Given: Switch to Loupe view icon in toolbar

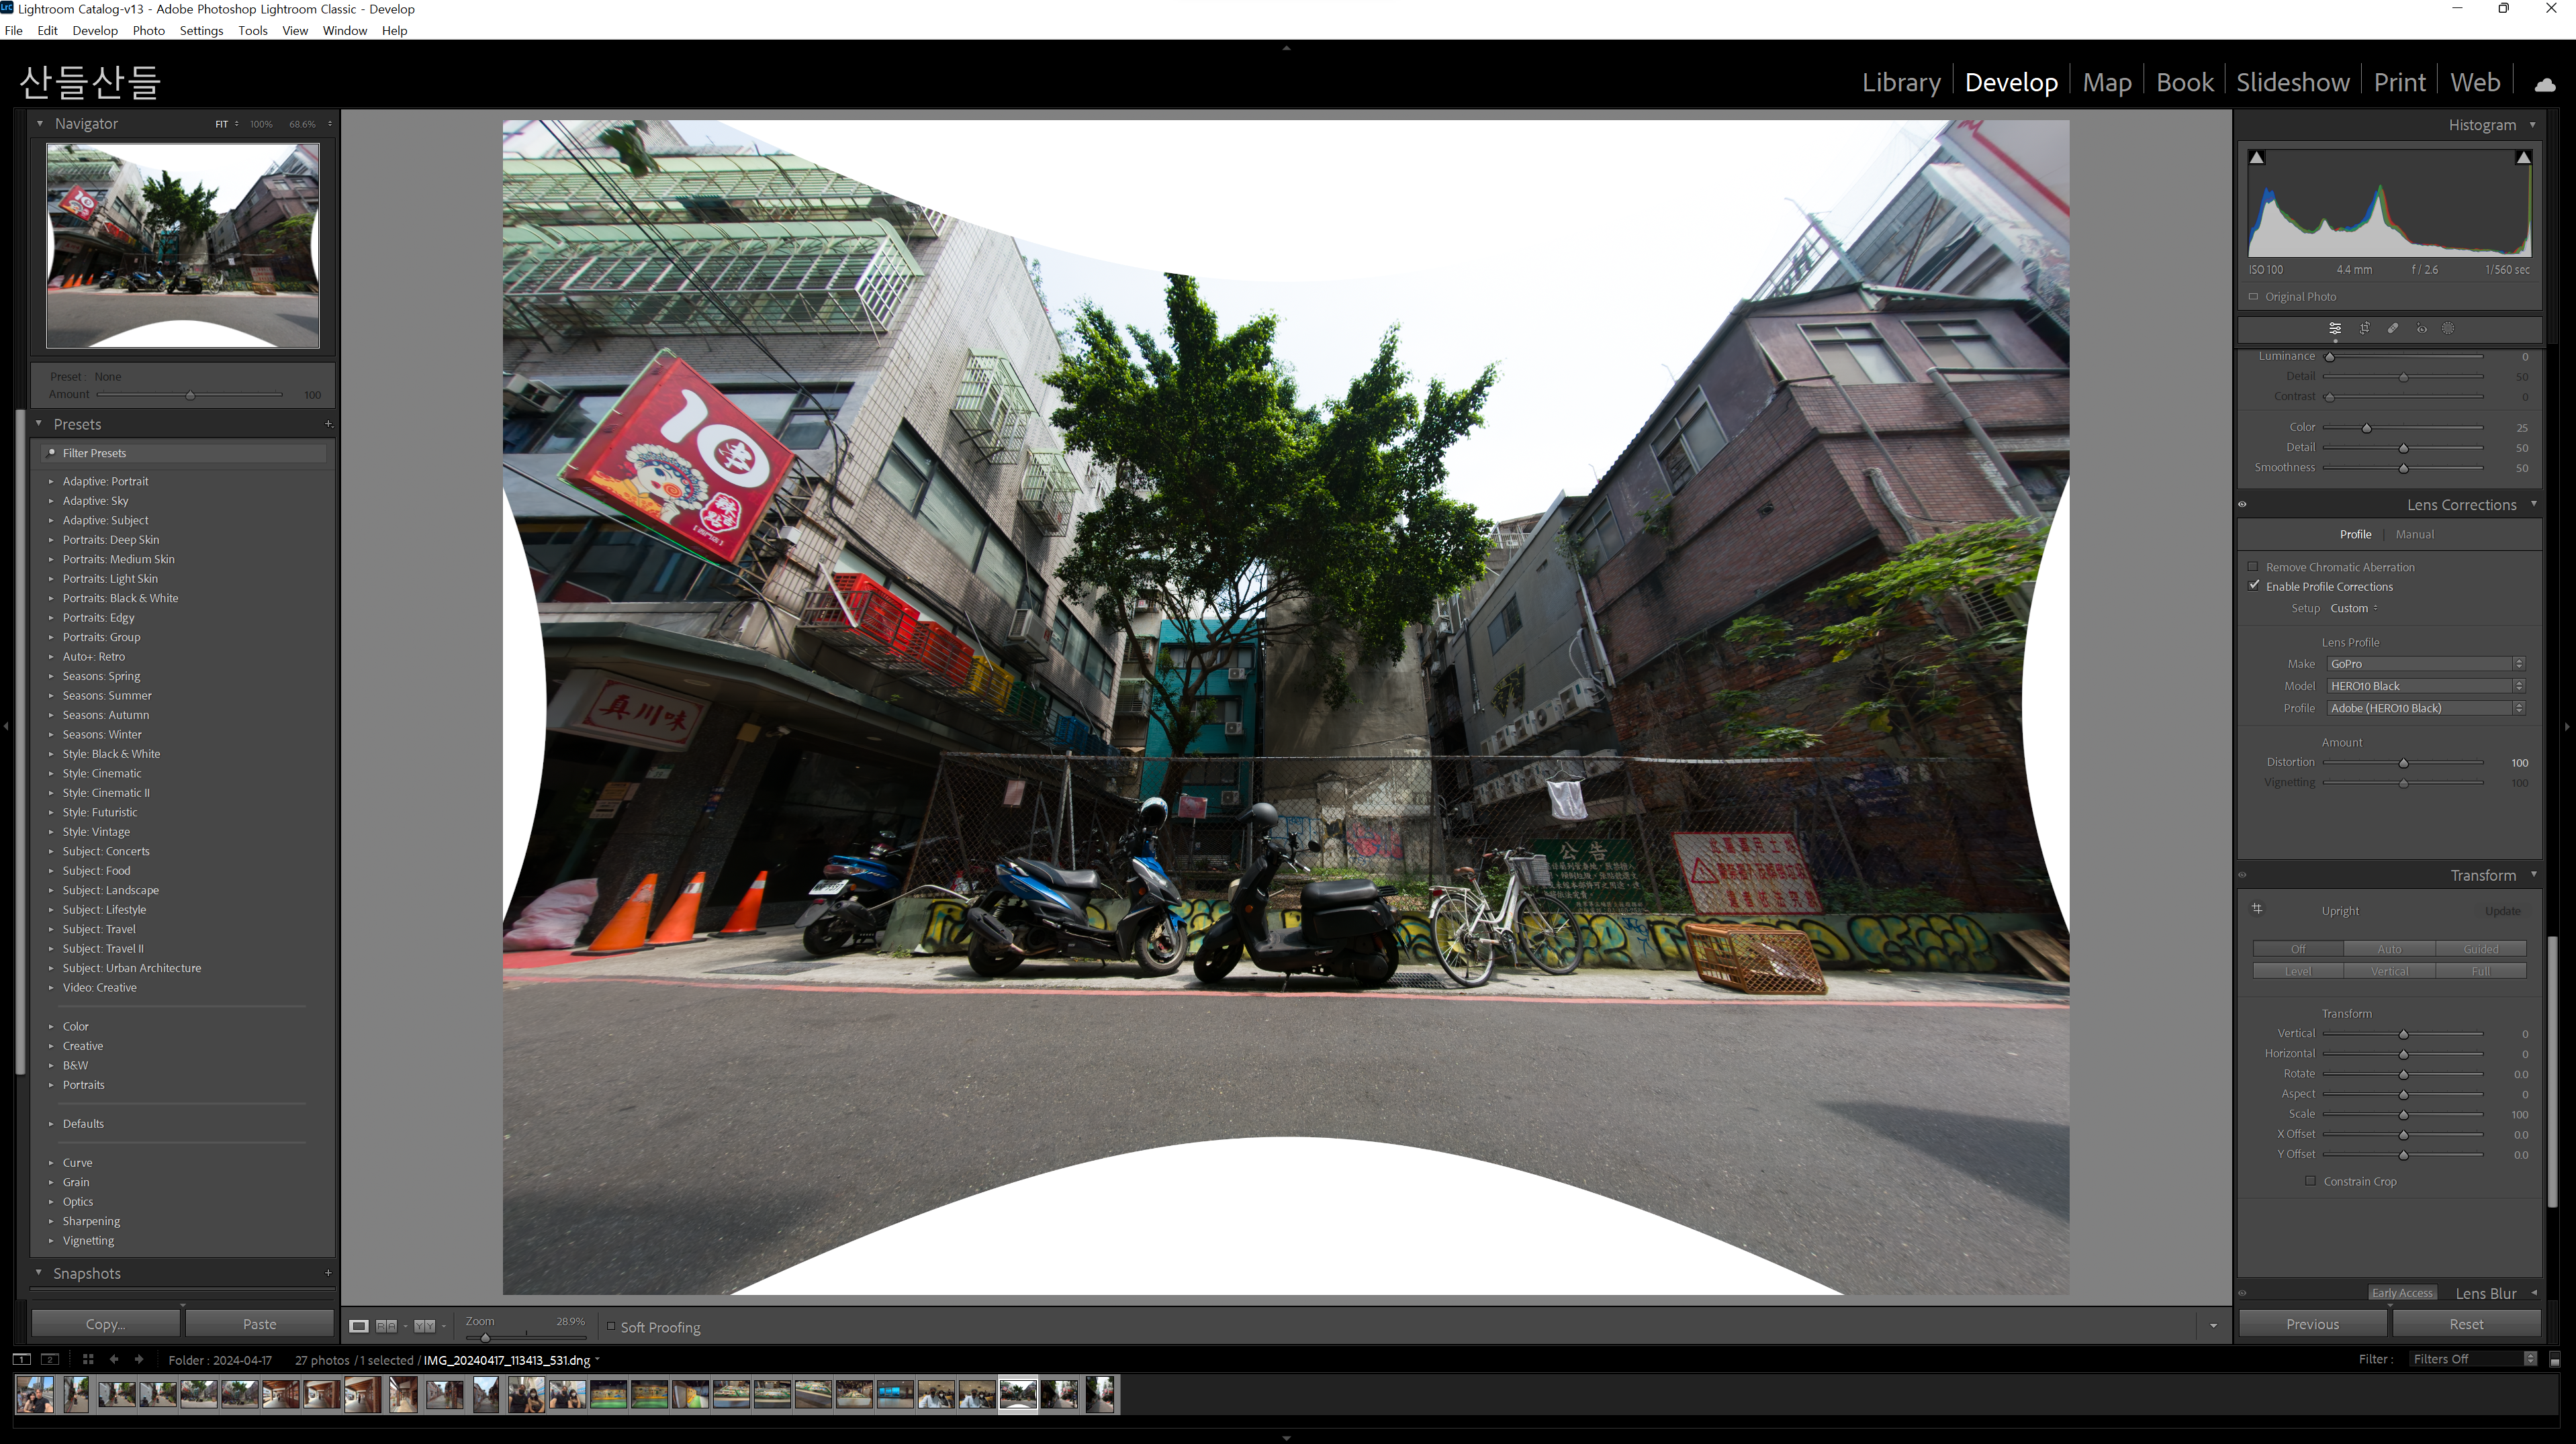Looking at the screenshot, I should coord(358,1326).
